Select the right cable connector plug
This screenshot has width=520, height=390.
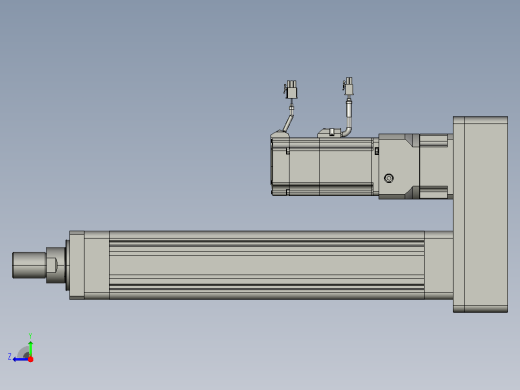[348, 87]
